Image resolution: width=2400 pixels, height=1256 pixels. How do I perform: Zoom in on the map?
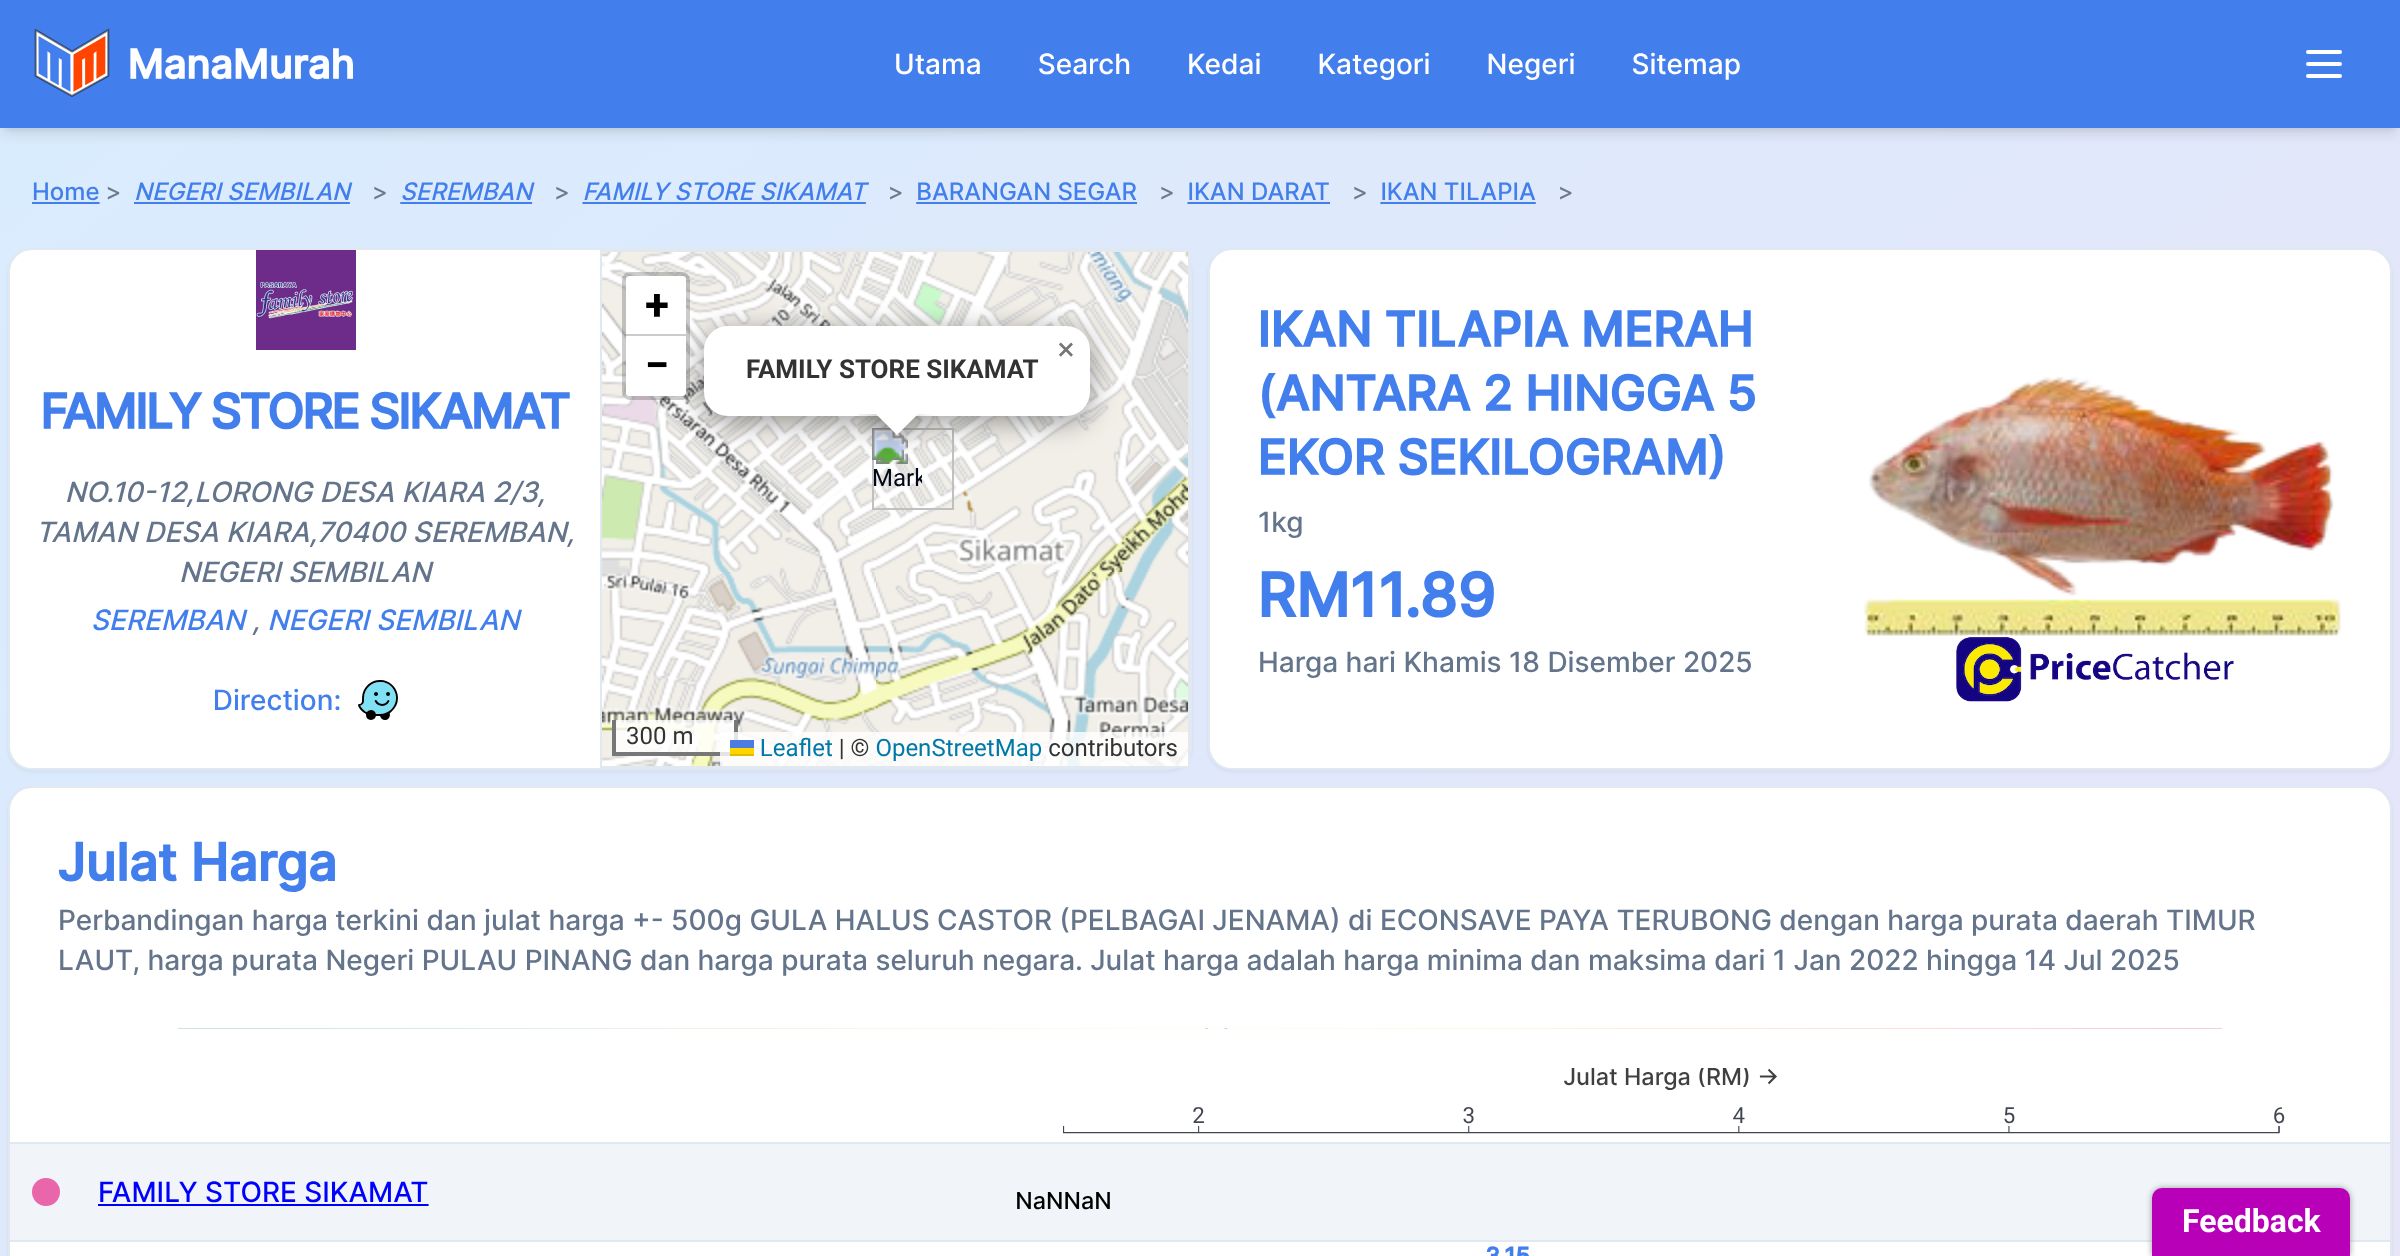click(656, 305)
